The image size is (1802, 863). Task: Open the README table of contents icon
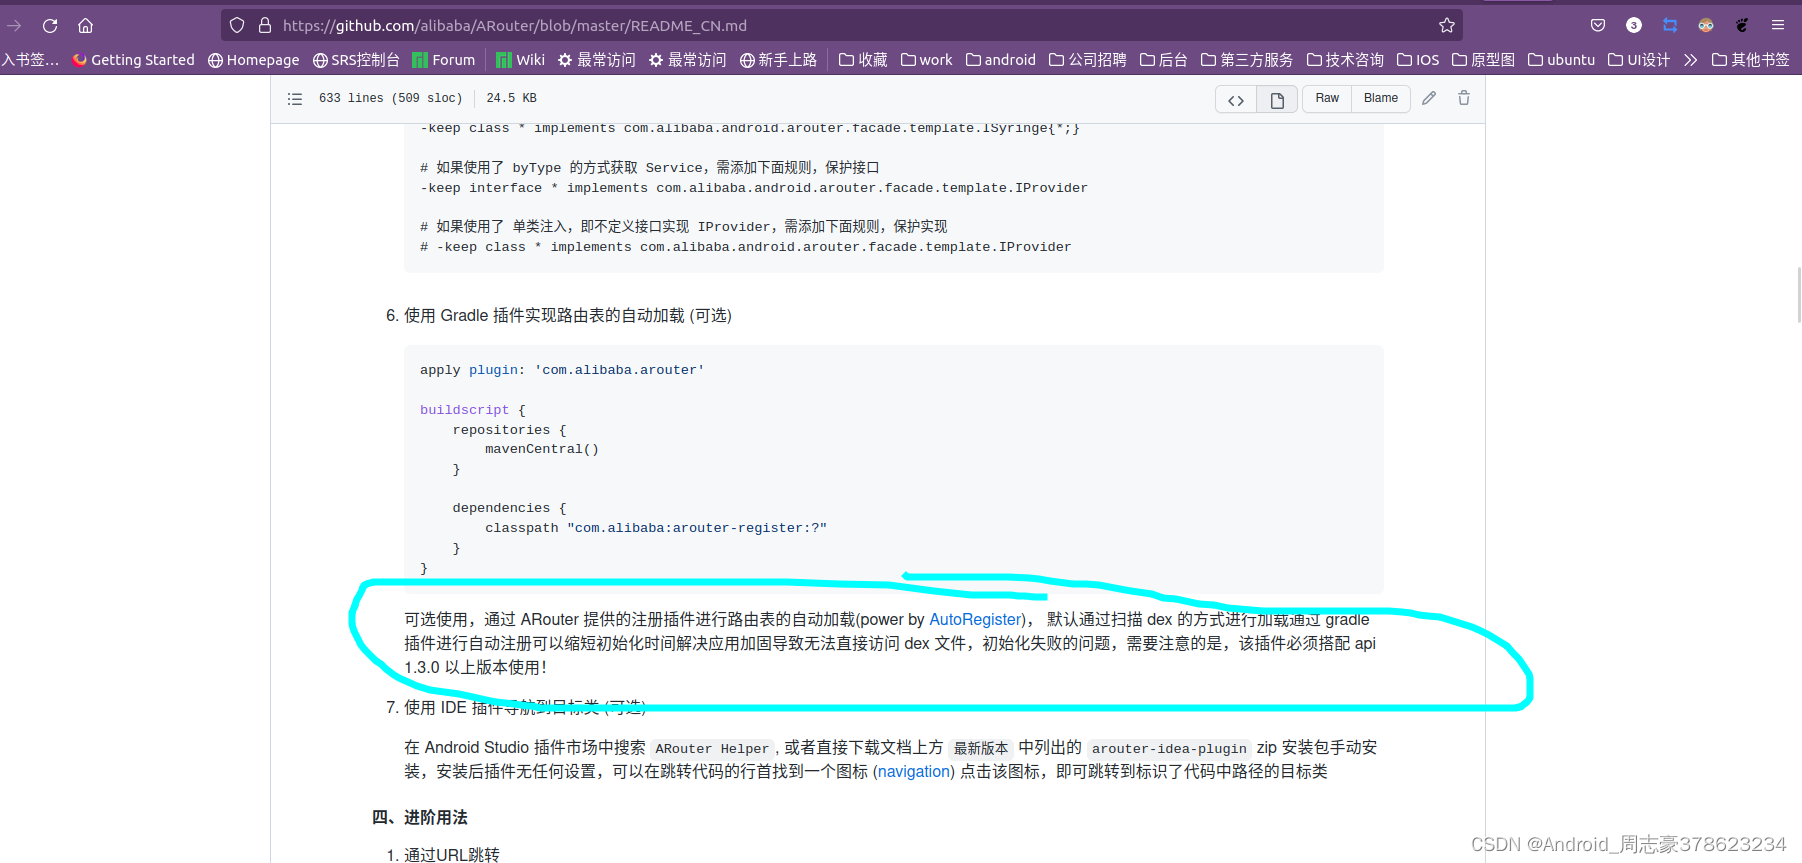295,99
